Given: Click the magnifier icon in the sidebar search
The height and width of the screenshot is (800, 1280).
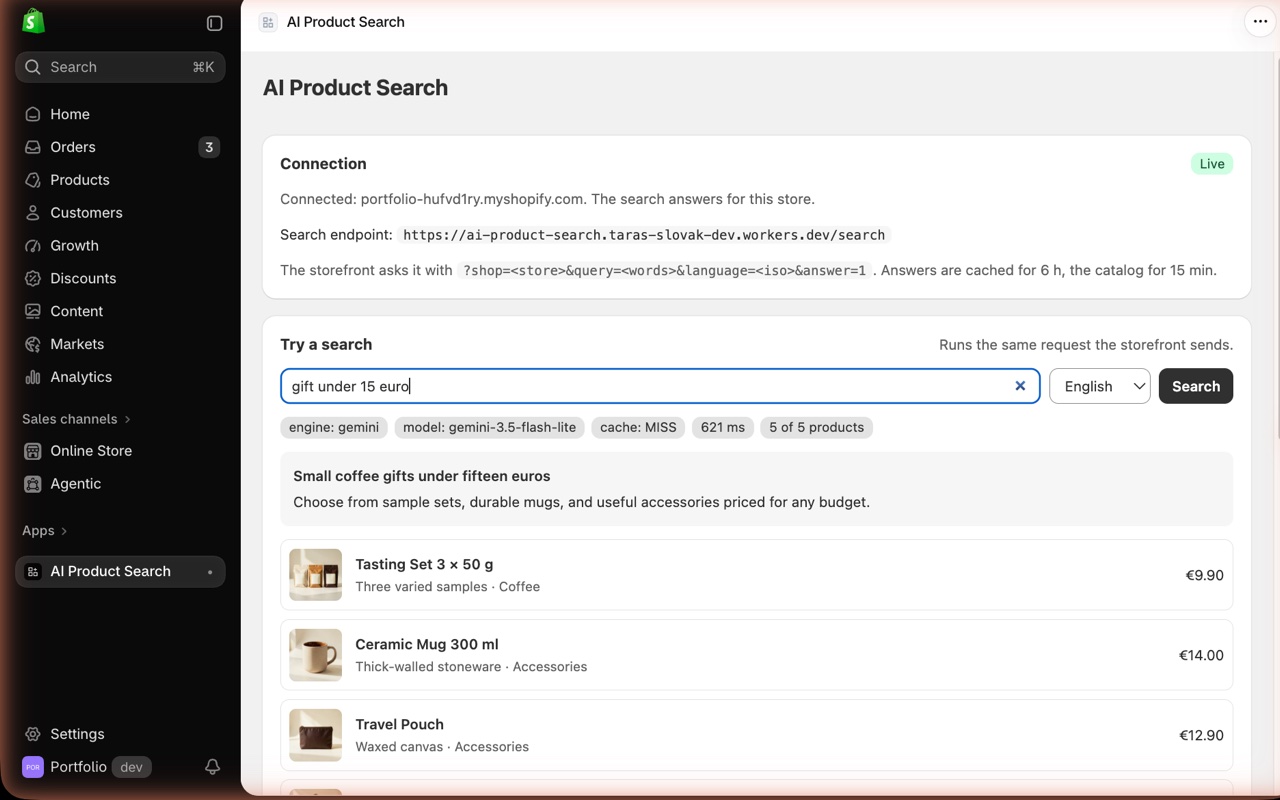Looking at the screenshot, I should (x=33, y=67).
